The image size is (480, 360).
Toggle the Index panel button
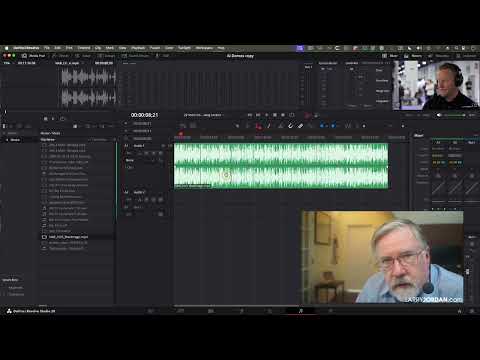click(83, 56)
